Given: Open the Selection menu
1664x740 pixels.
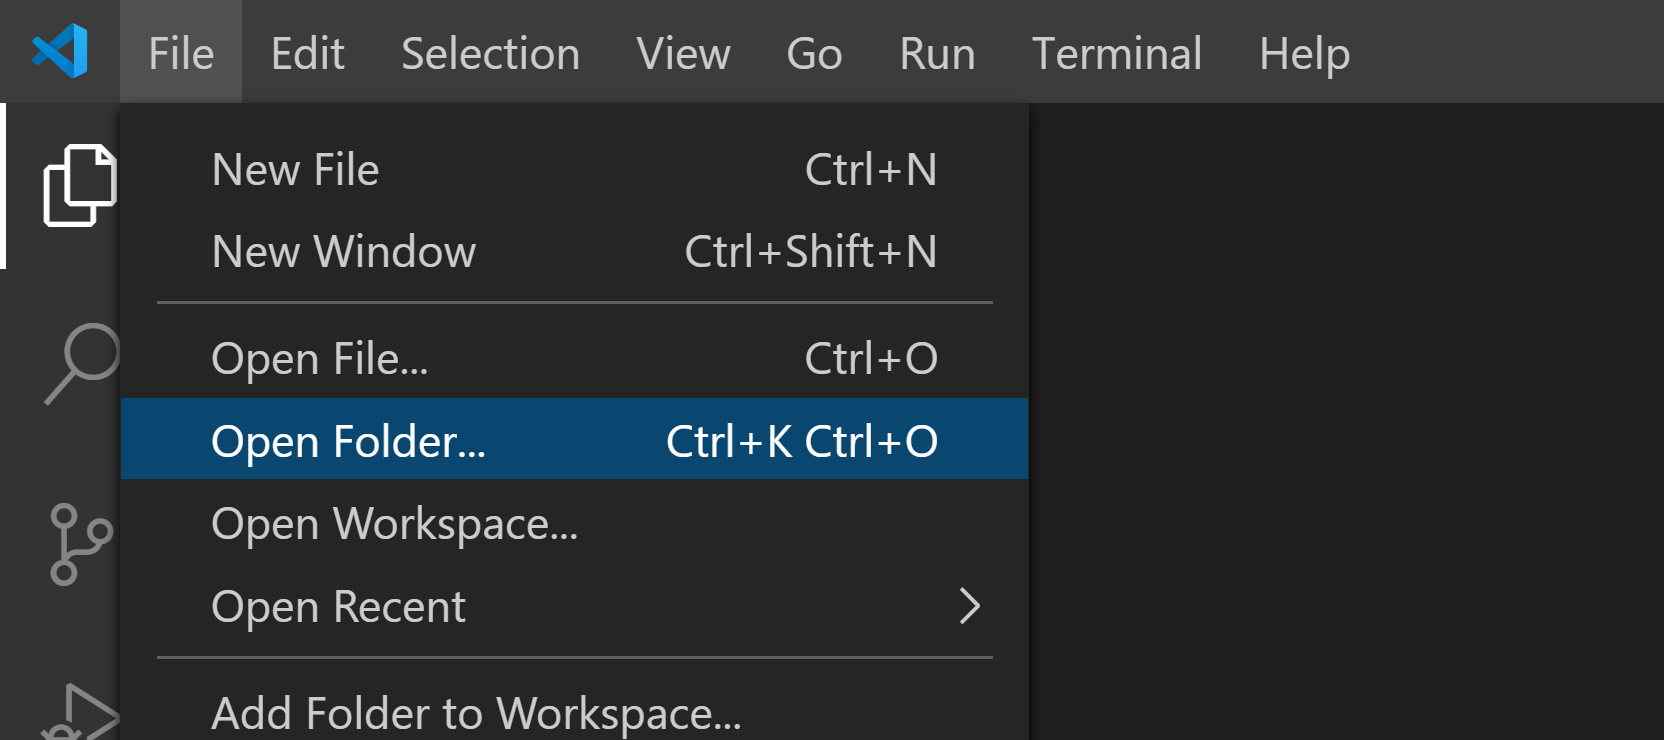Looking at the screenshot, I should point(490,53).
